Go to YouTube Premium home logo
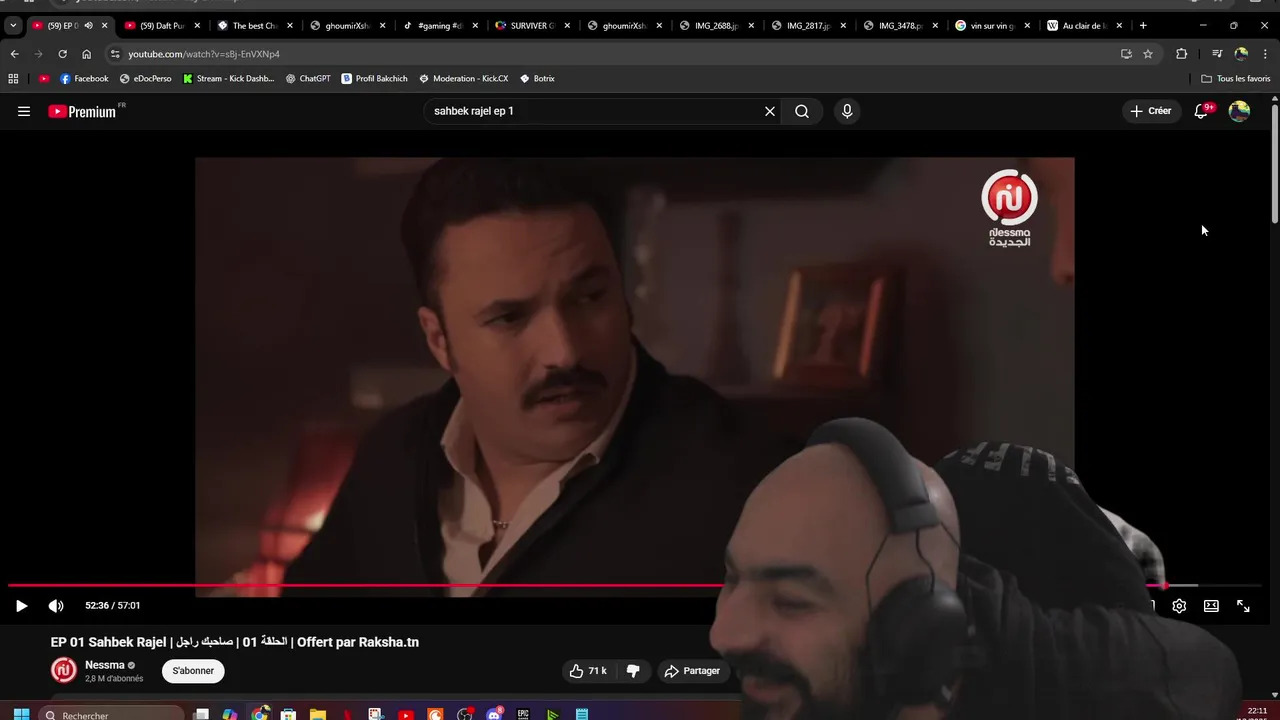Screen dimensions: 1280x720 (x=83, y=111)
